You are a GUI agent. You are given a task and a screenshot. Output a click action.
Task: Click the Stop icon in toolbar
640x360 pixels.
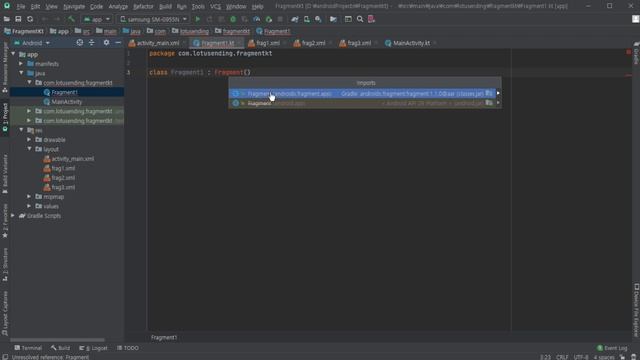pos(280,19)
